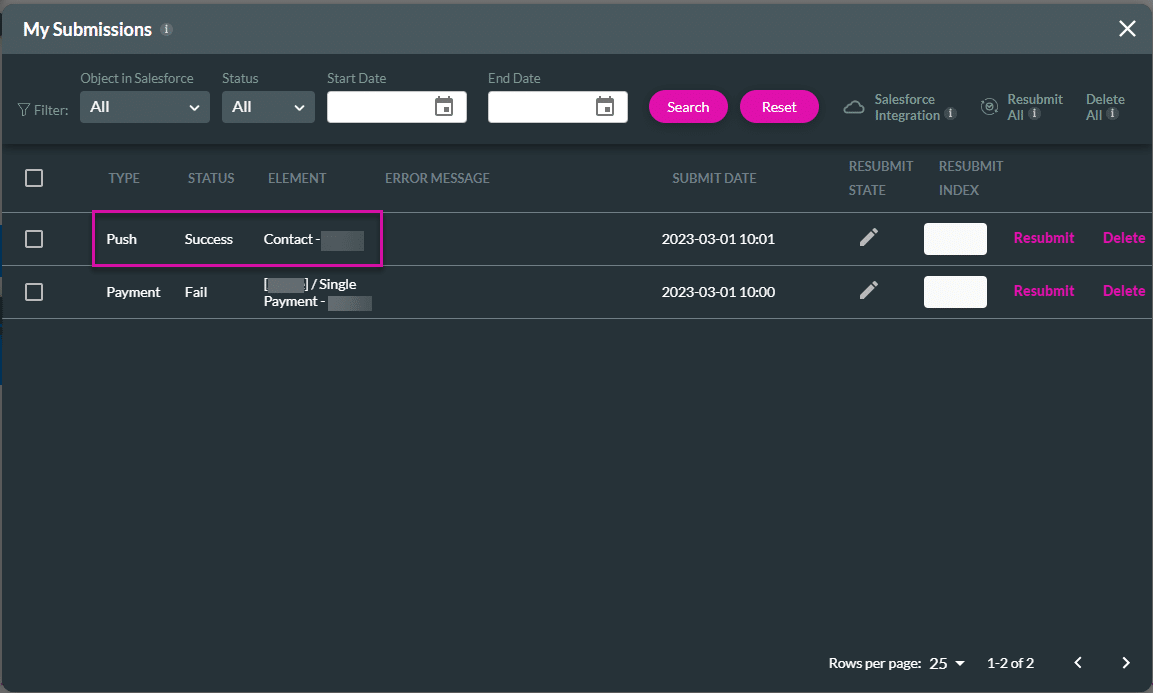This screenshot has width=1153, height=693.
Task: Open the End Date calendar picker
Action: click(604, 107)
